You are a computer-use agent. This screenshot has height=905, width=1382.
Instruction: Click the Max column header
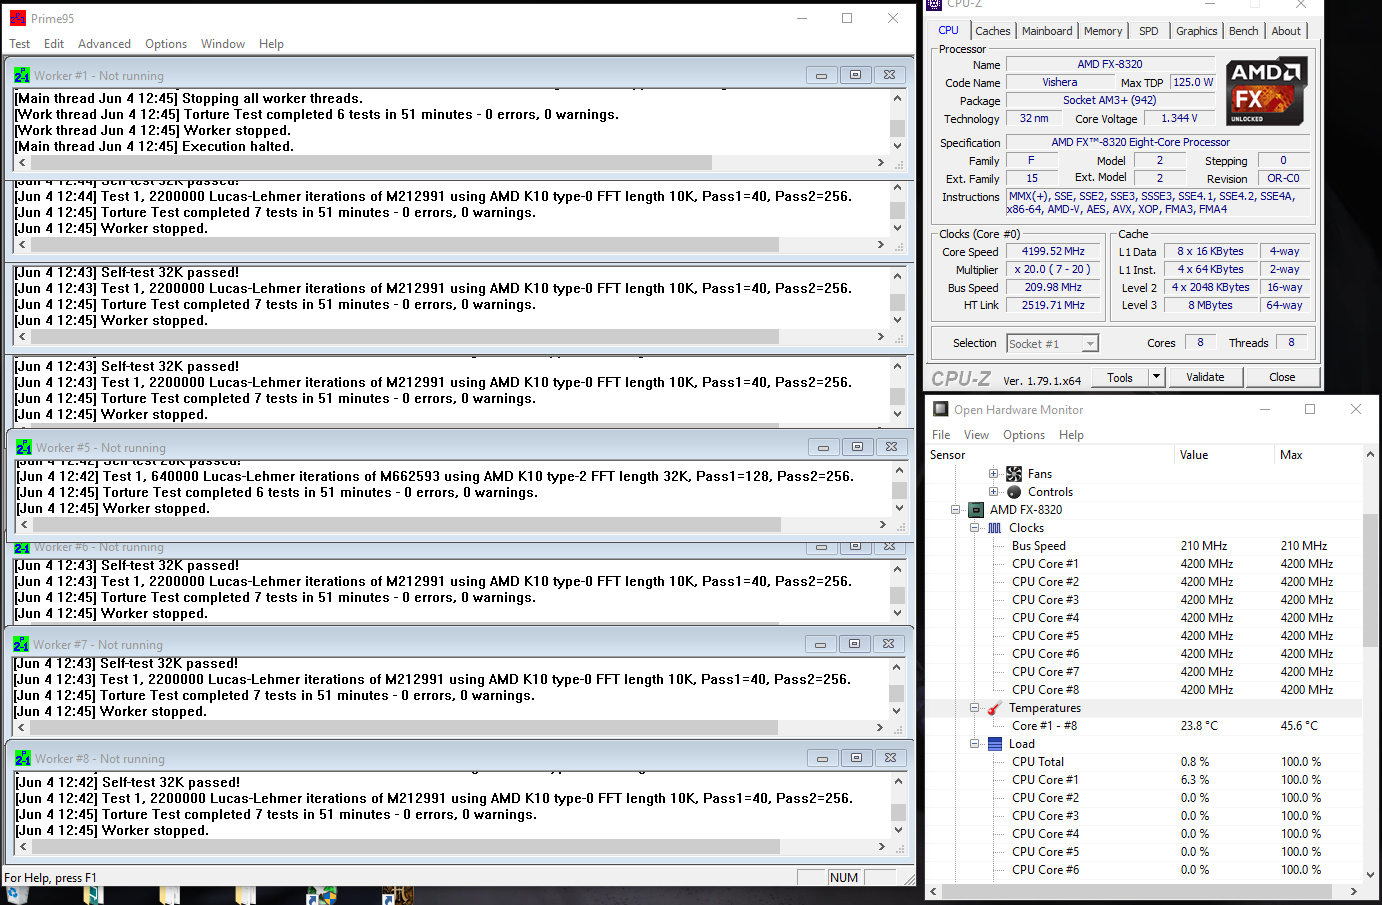pyautogui.click(x=1317, y=455)
